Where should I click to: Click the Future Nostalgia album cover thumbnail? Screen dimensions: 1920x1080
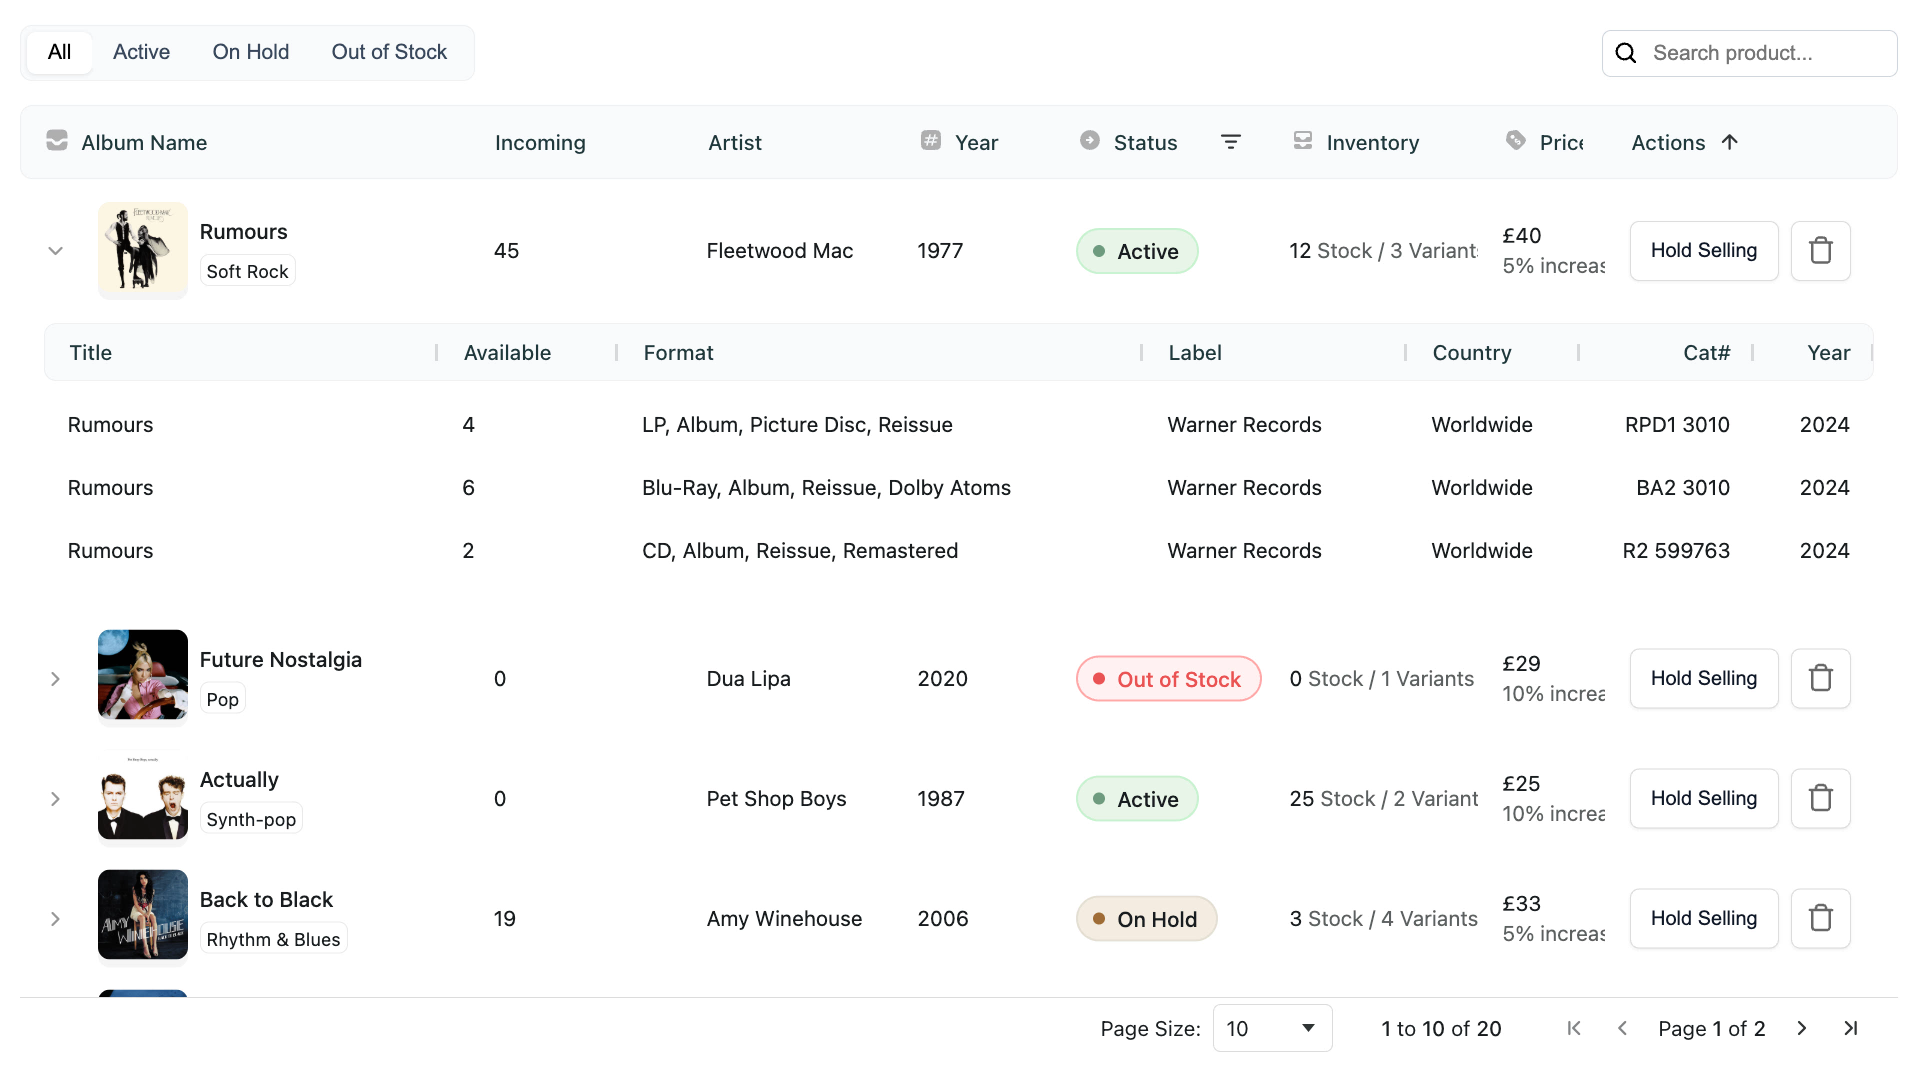(143, 675)
